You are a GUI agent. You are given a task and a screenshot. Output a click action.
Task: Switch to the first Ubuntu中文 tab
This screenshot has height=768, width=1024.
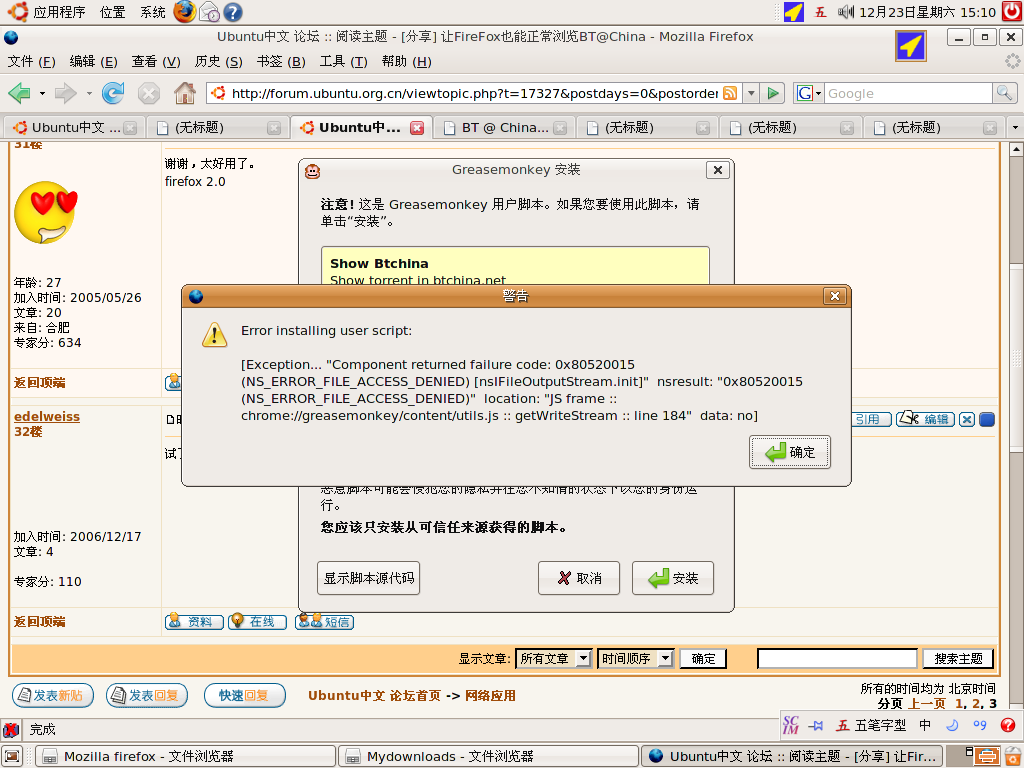[75, 127]
